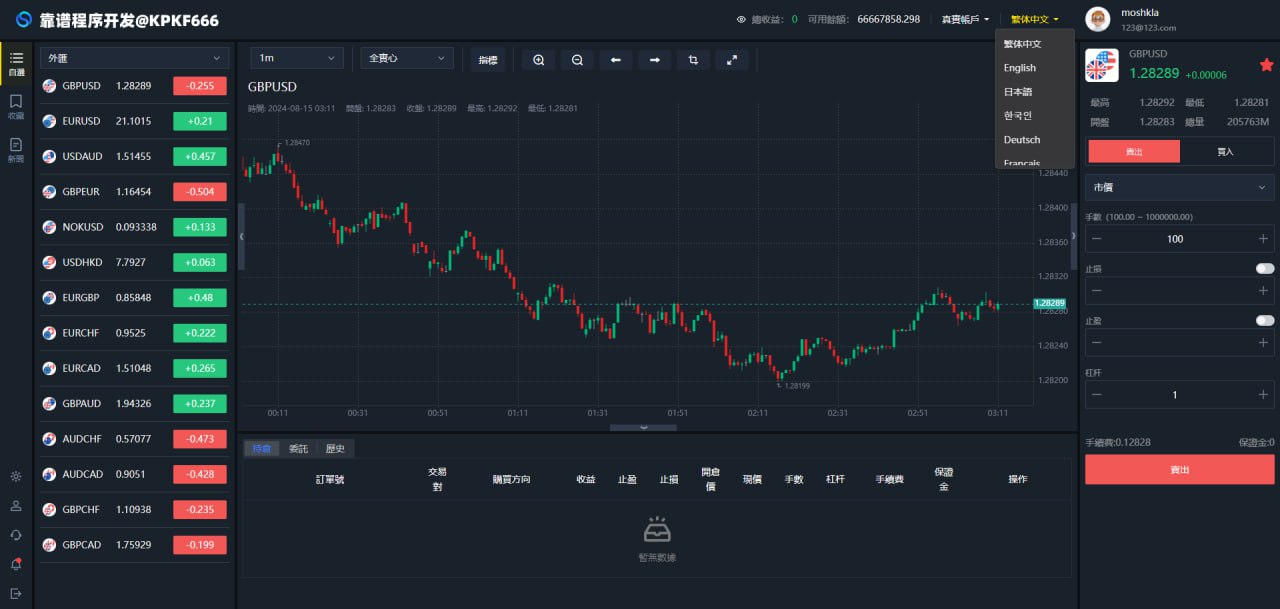Expand the chart to fullscreen
1280x609 pixels.
coord(732,60)
